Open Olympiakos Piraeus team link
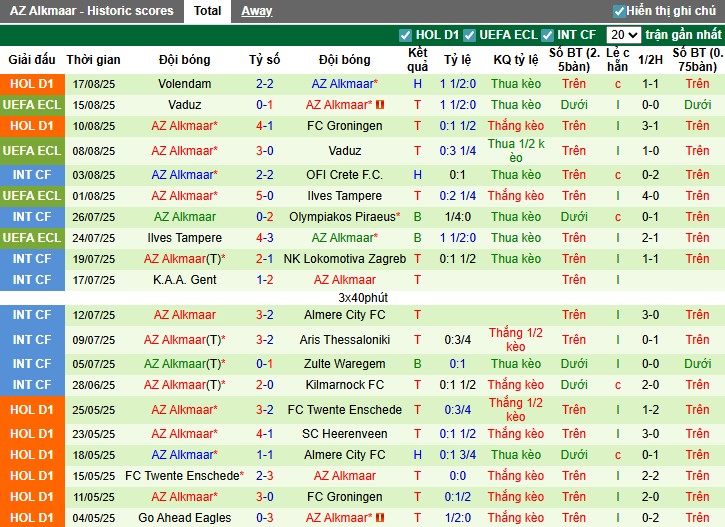725x527 pixels. [344, 217]
